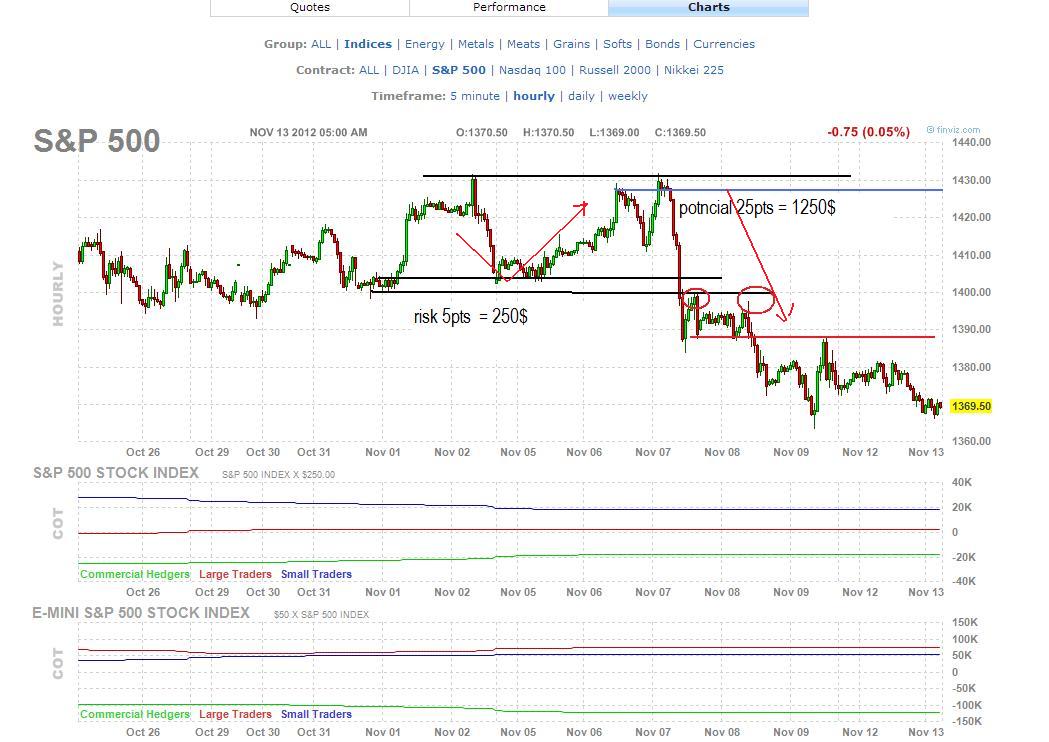Switch timeframe to 5 minute

475,96
